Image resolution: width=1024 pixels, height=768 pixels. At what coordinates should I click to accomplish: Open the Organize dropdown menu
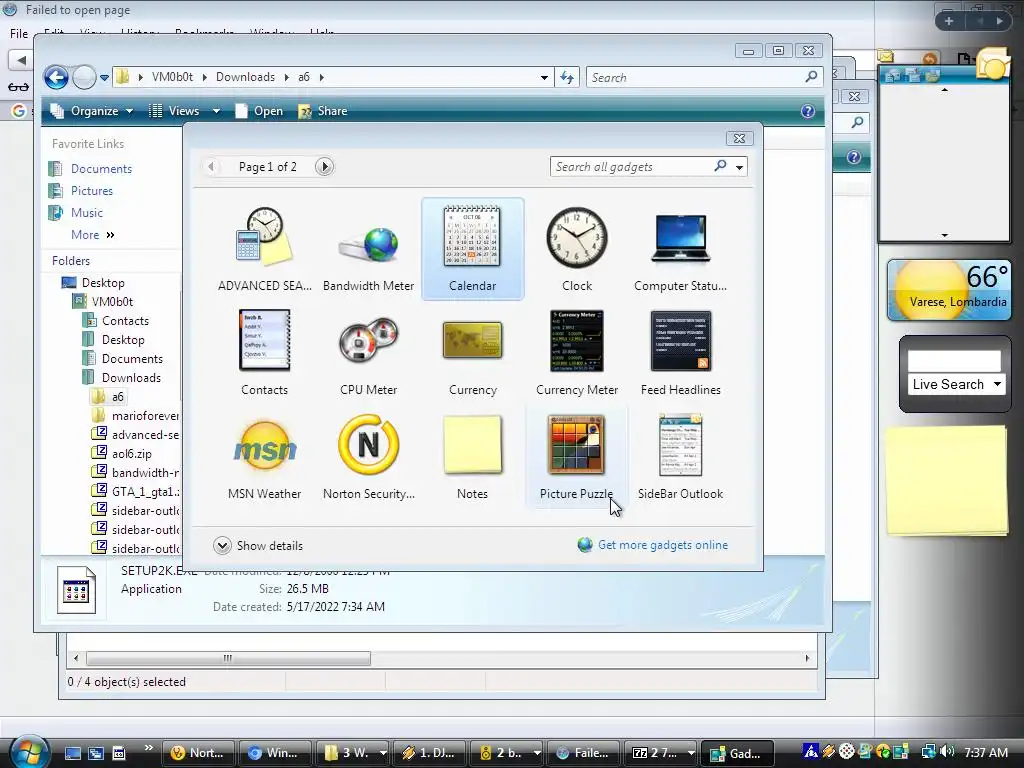(x=92, y=111)
